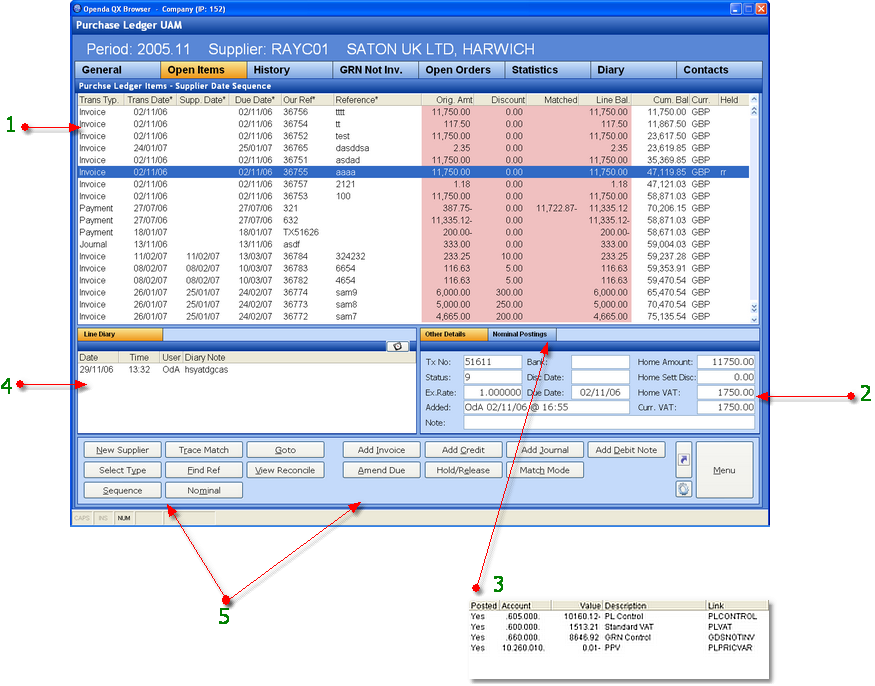Jump to top with double-up scroll arrow

pyautogui.click(x=754, y=111)
